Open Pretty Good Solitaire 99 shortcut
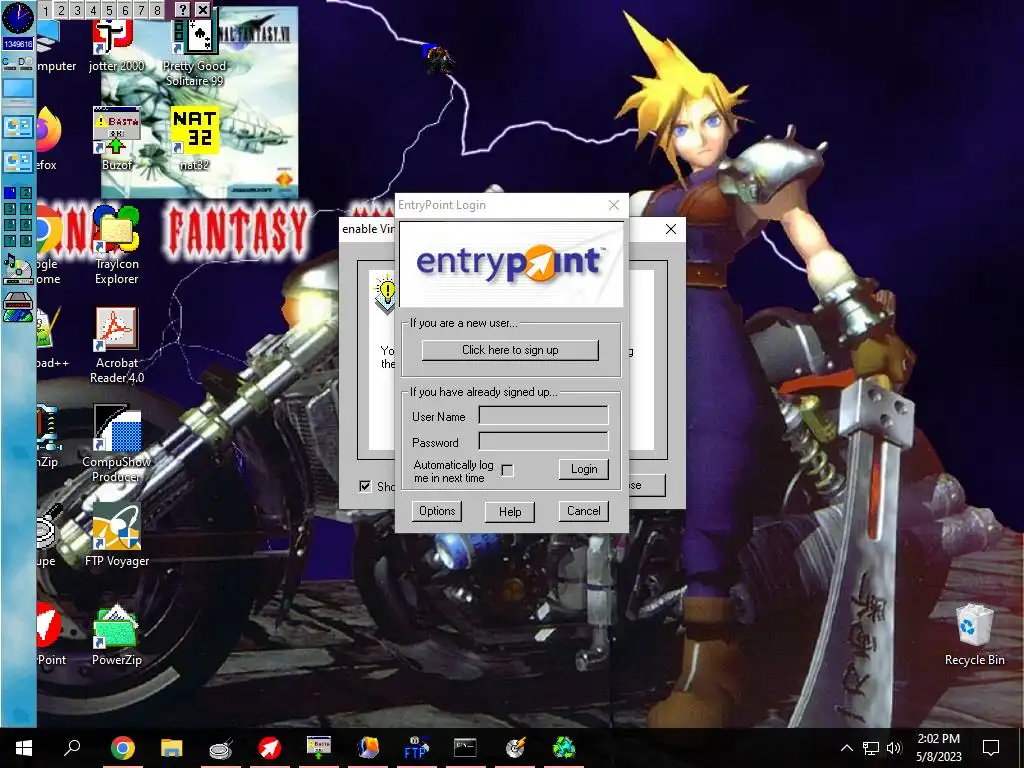1024x768 pixels. tap(195, 54)
